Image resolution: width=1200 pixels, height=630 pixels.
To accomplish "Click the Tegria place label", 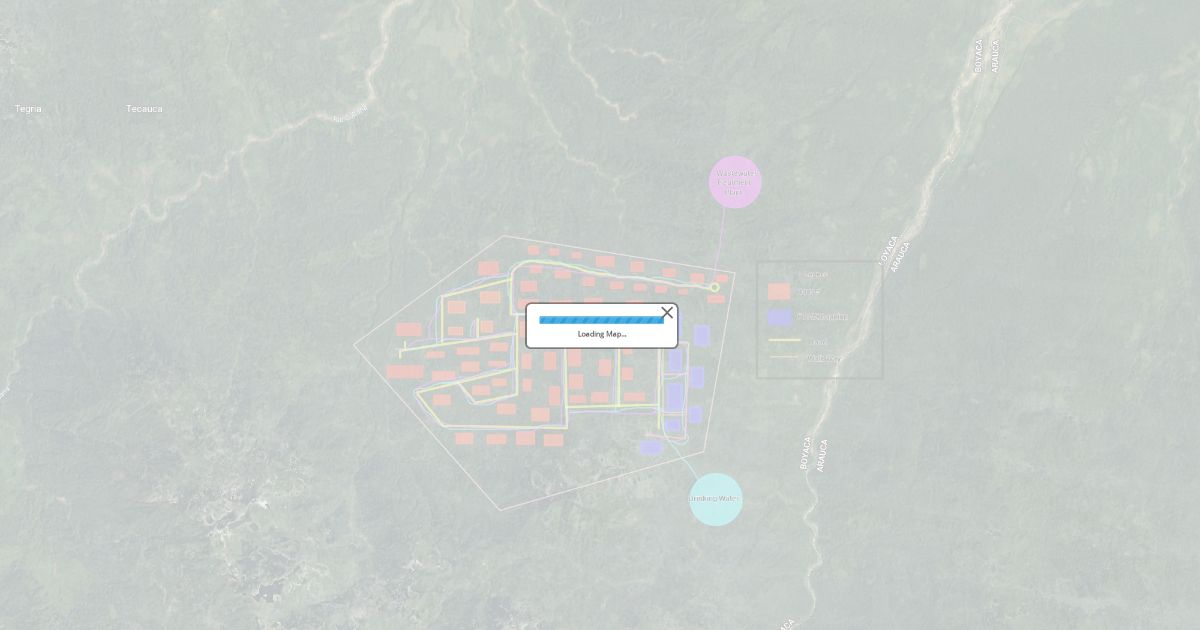I will (28, 108).
